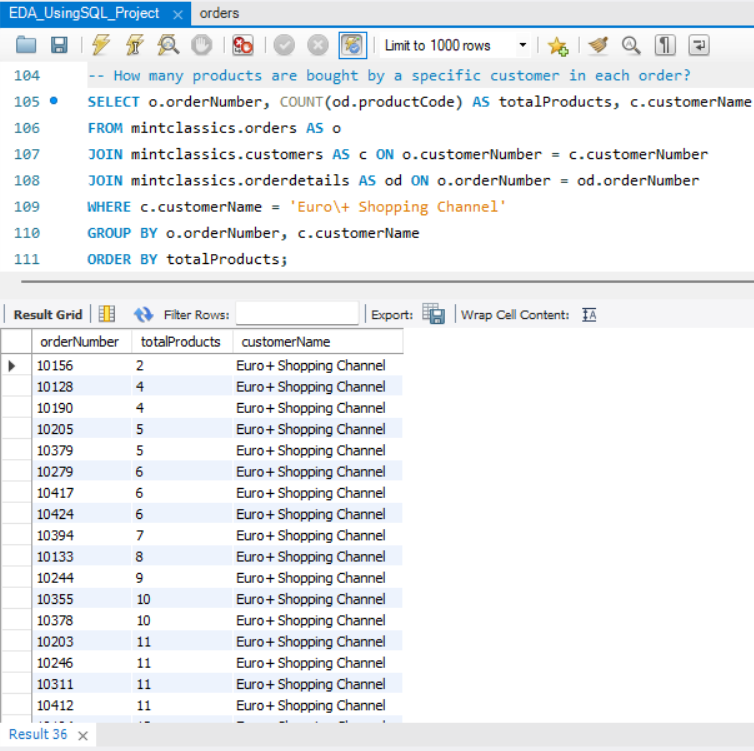Click line number 104 in the editor gutter

(x=27, y=75)
